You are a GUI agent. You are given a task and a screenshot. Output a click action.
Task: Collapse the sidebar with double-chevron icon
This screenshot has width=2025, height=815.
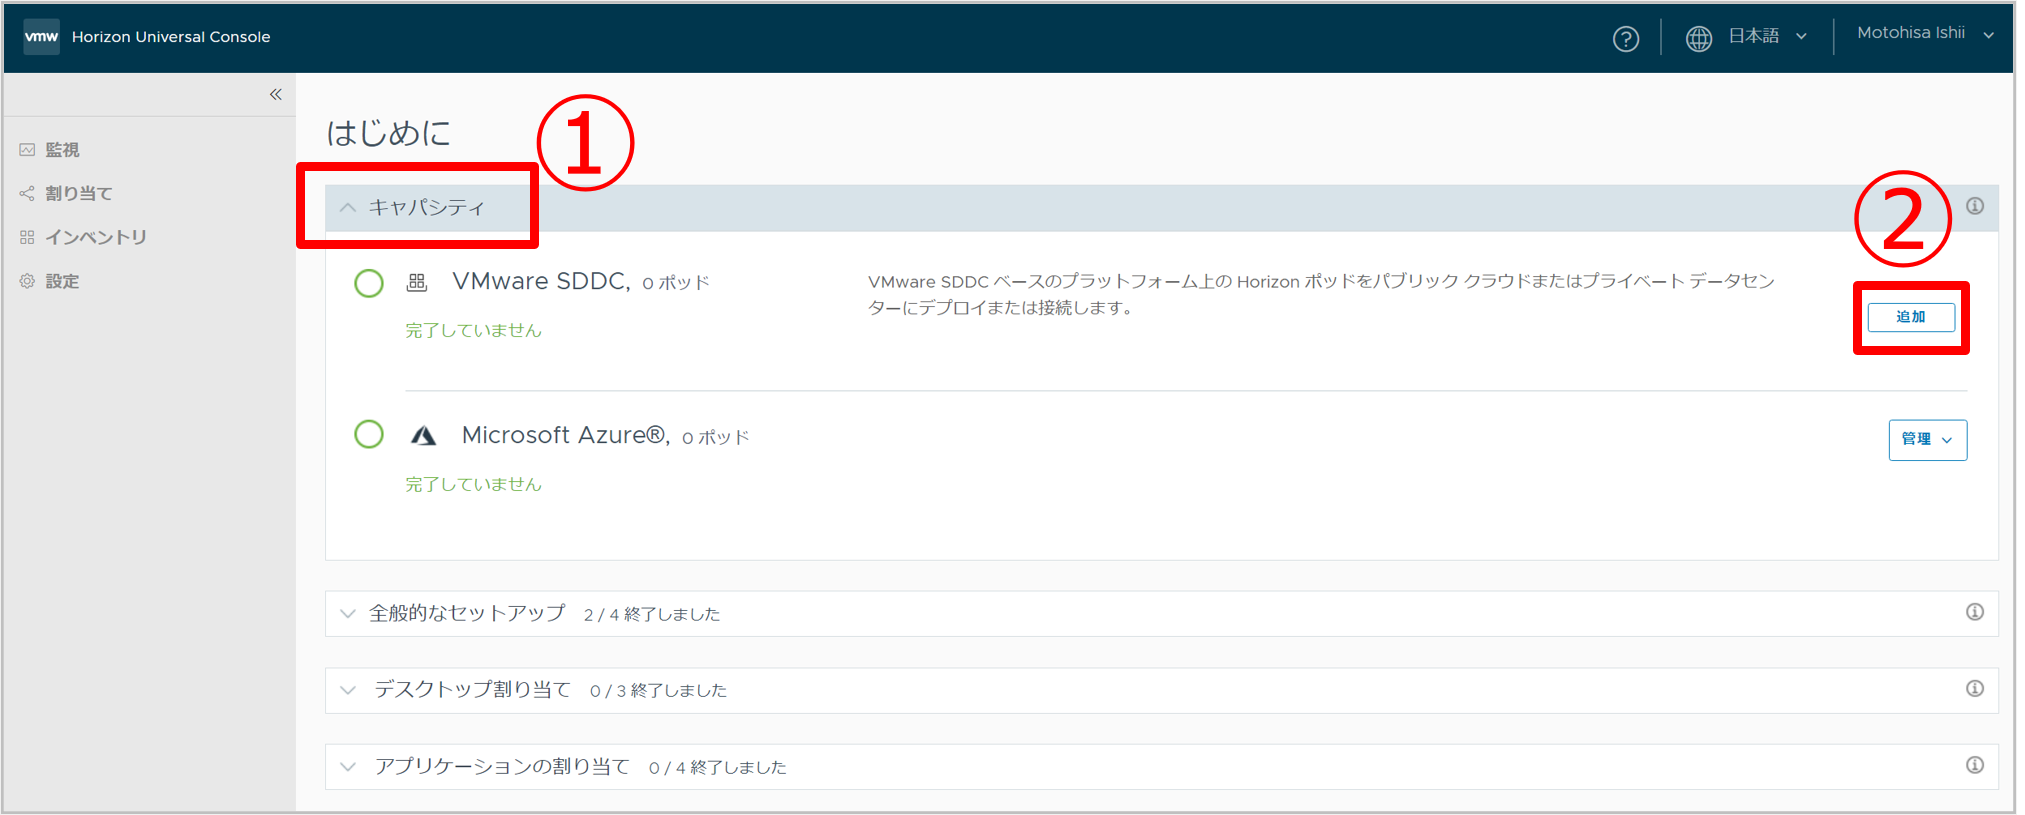tap(276, 94)
